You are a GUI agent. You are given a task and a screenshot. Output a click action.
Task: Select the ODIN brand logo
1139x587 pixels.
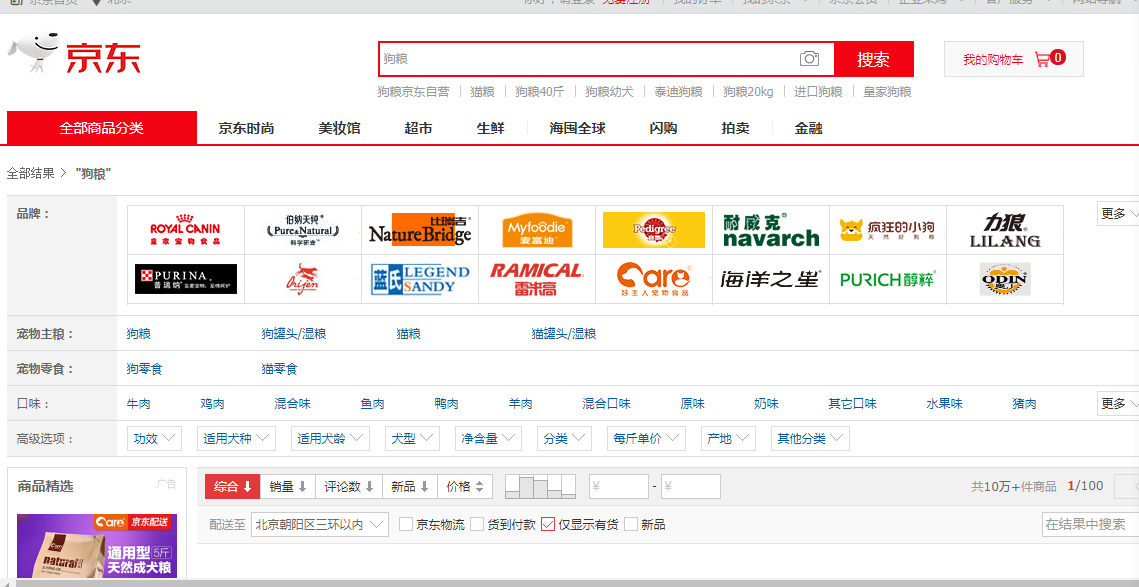[x=1005, y=279]
